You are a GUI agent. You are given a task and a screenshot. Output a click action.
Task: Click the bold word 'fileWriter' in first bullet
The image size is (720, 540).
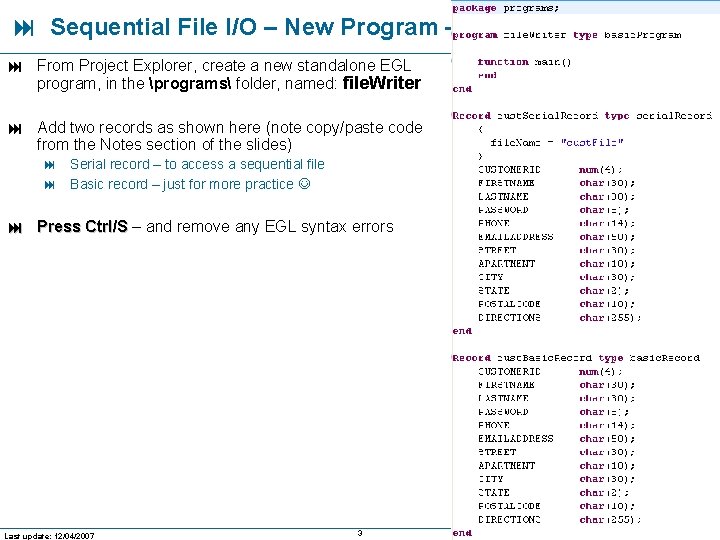click(382, 83)
